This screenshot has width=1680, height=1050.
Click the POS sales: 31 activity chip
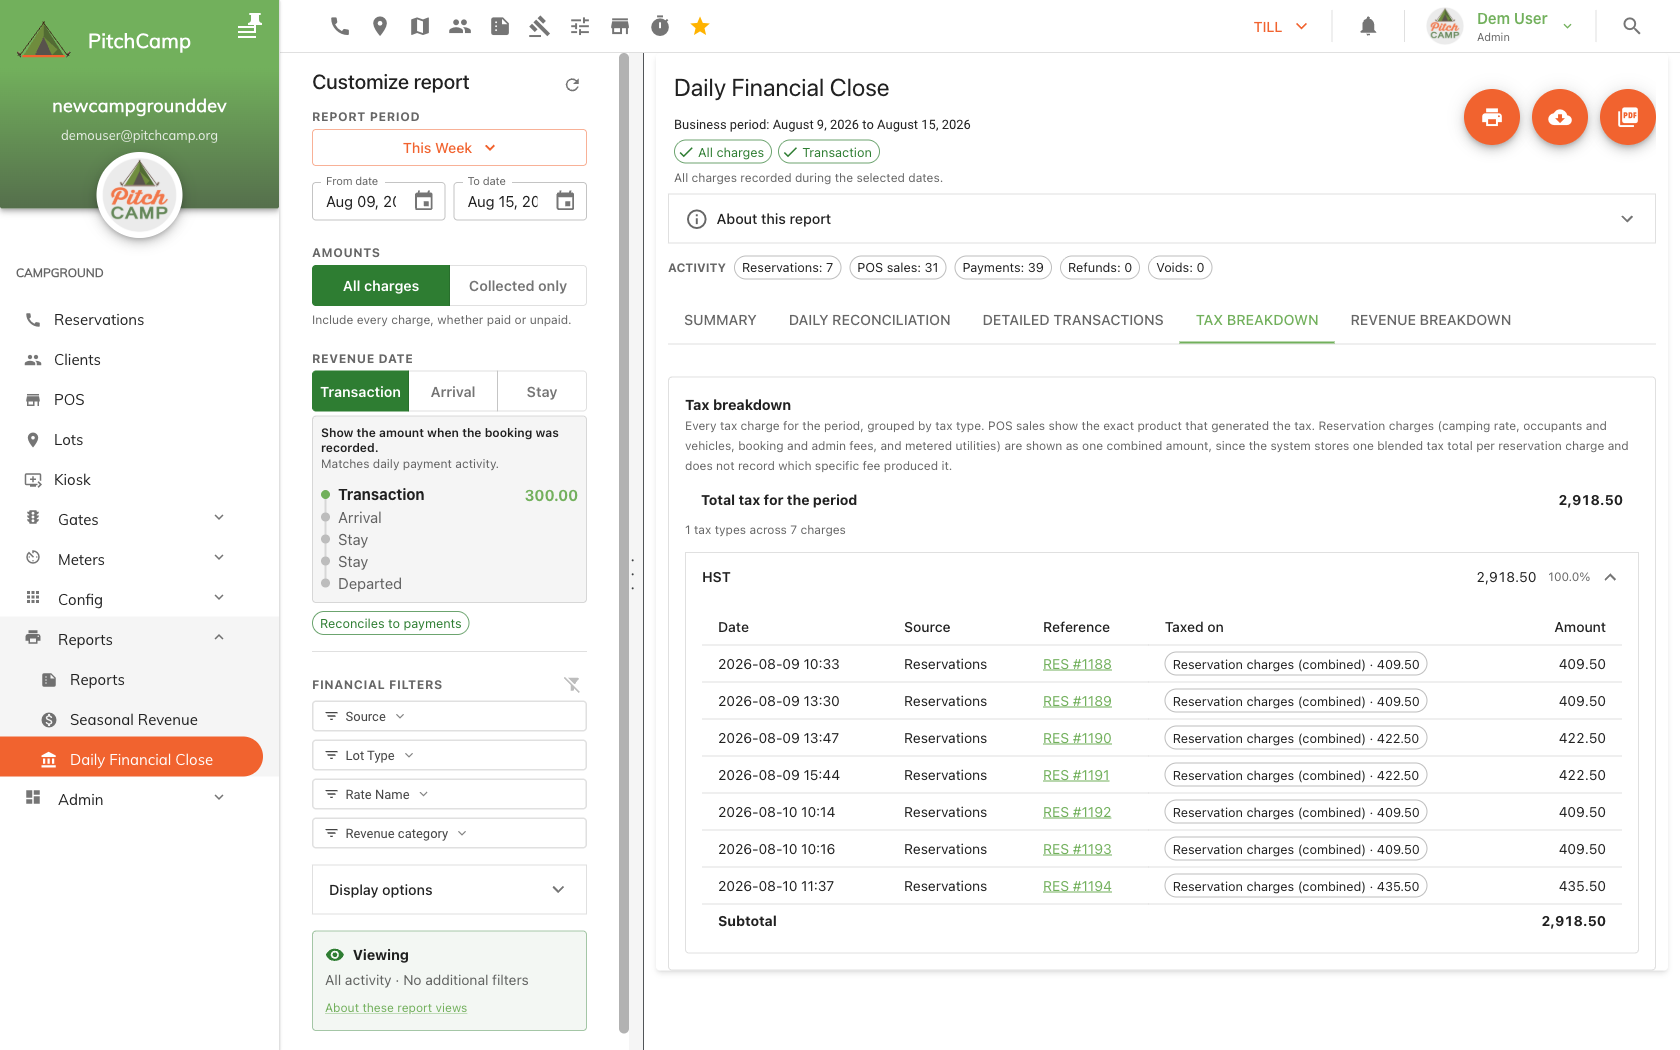click(898, 268)
